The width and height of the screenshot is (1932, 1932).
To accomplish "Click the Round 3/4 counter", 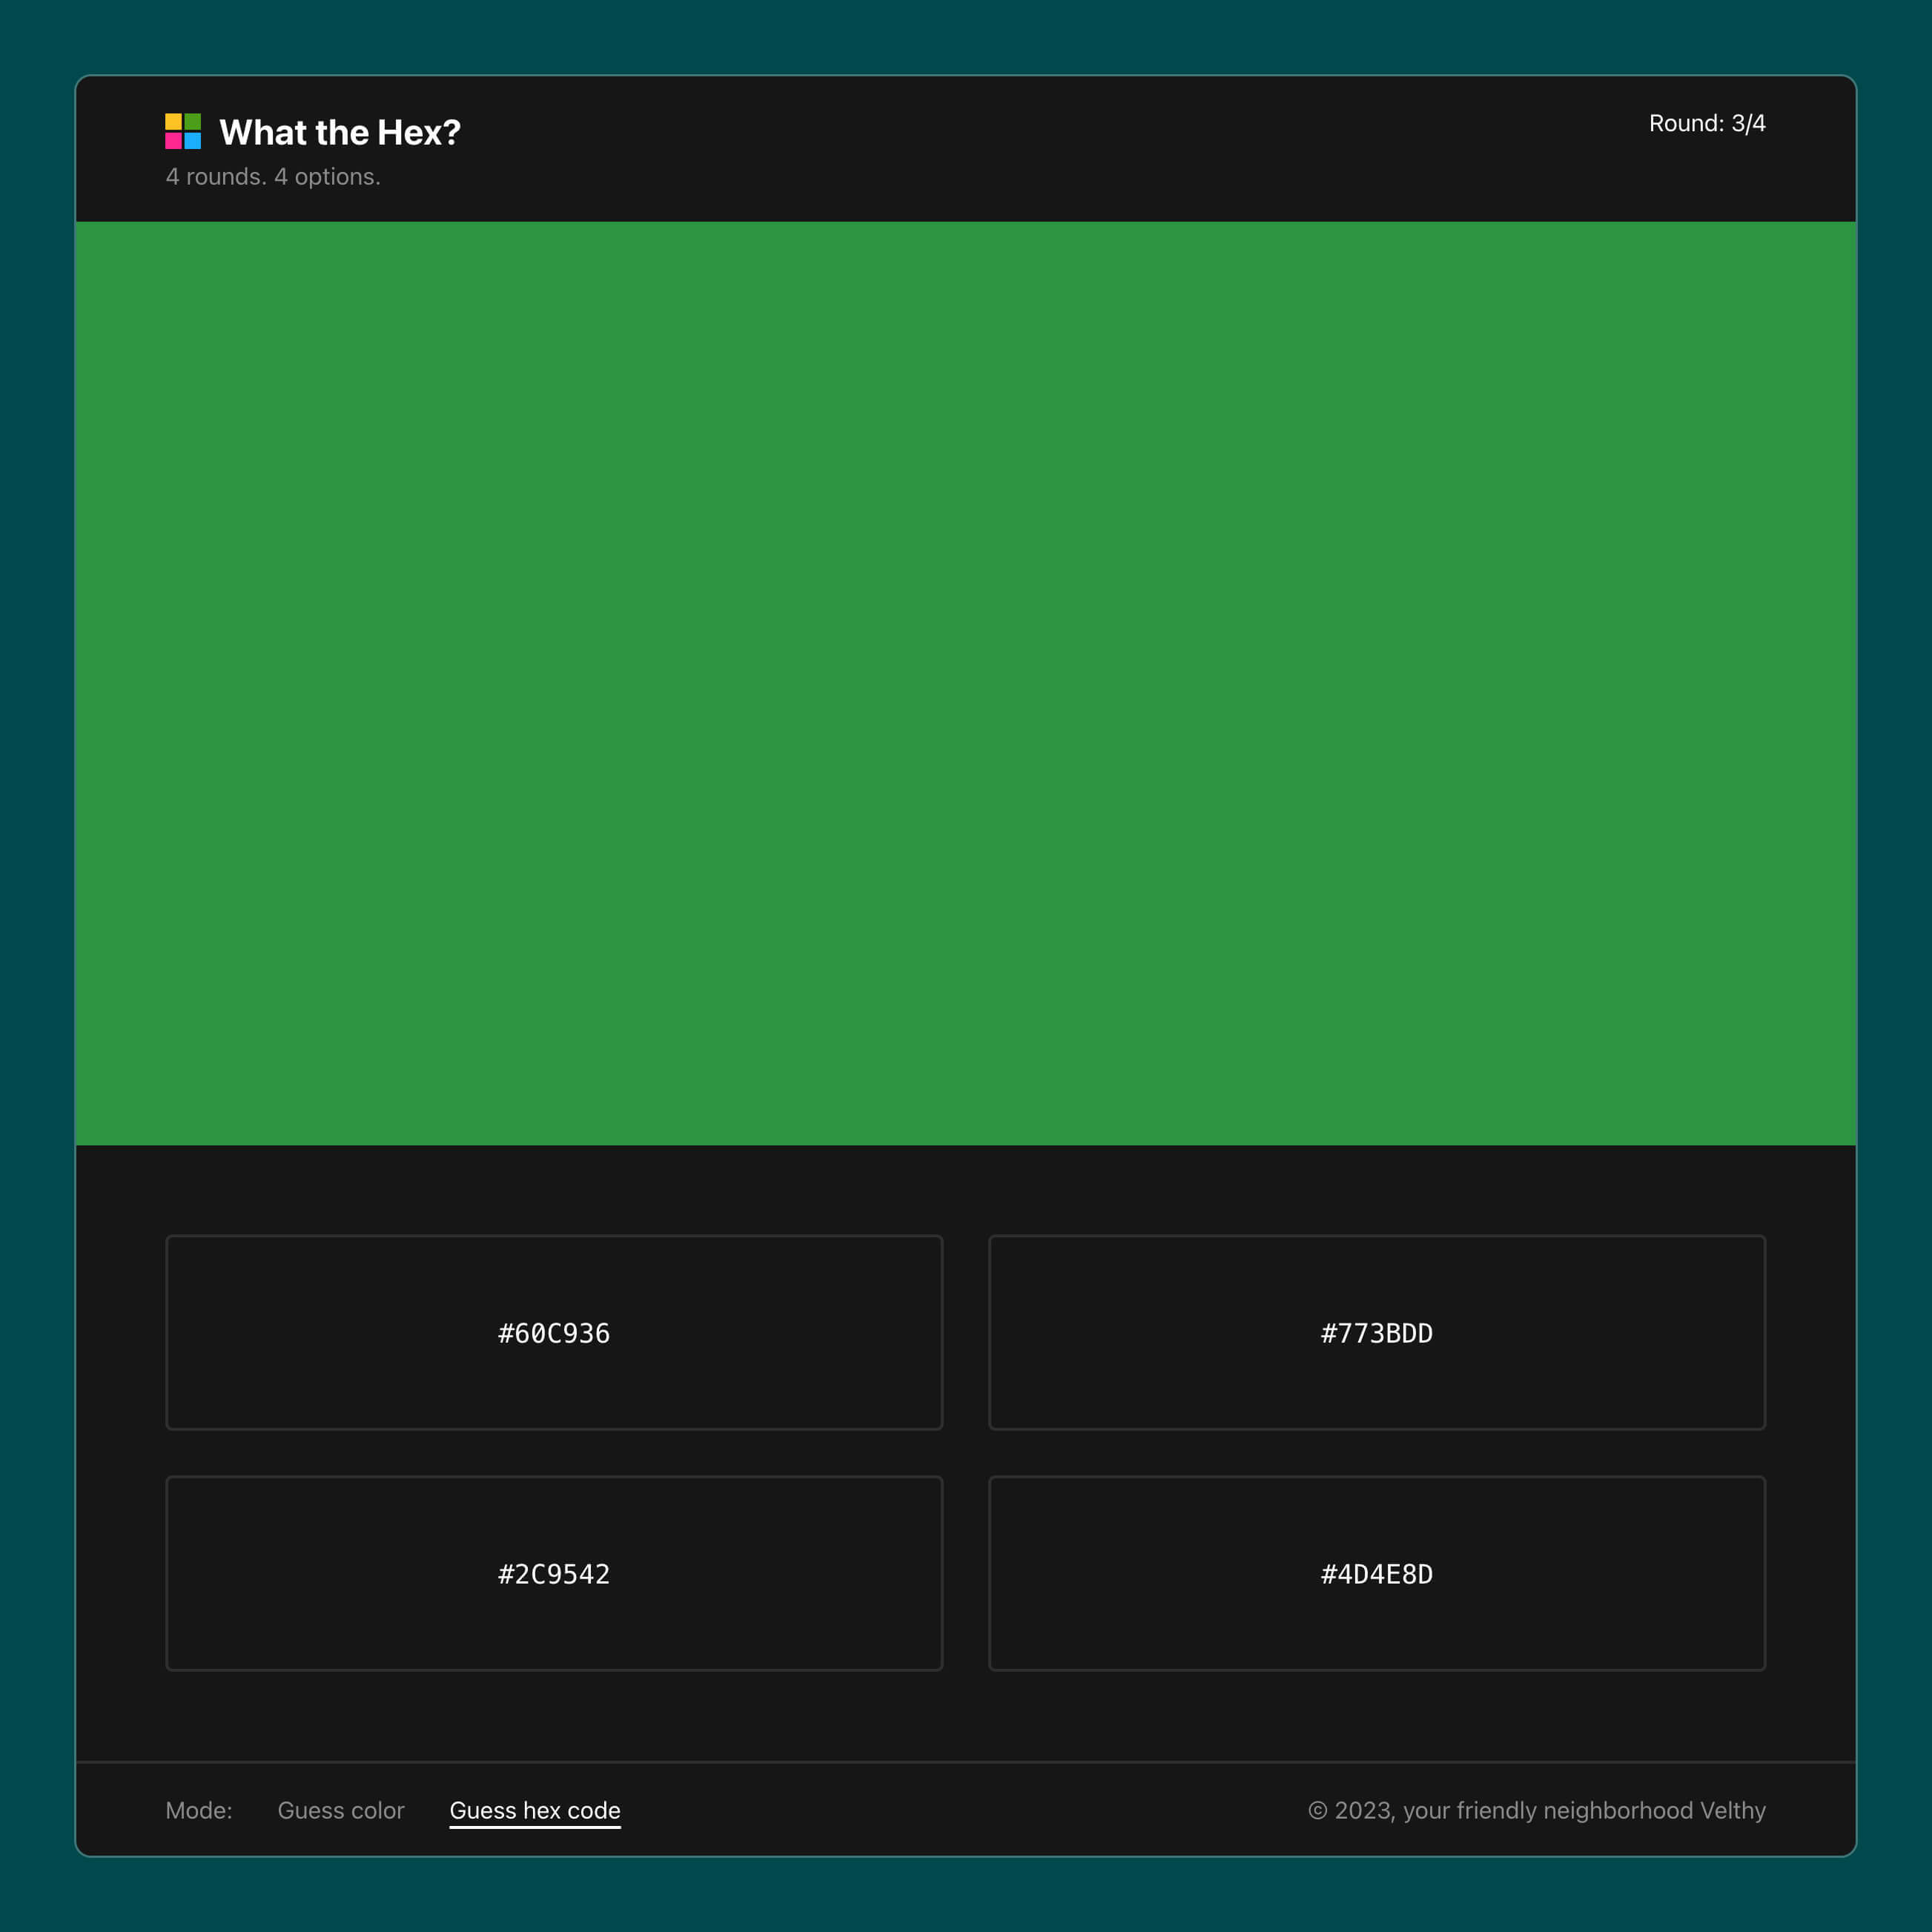I will [1707, 122].
